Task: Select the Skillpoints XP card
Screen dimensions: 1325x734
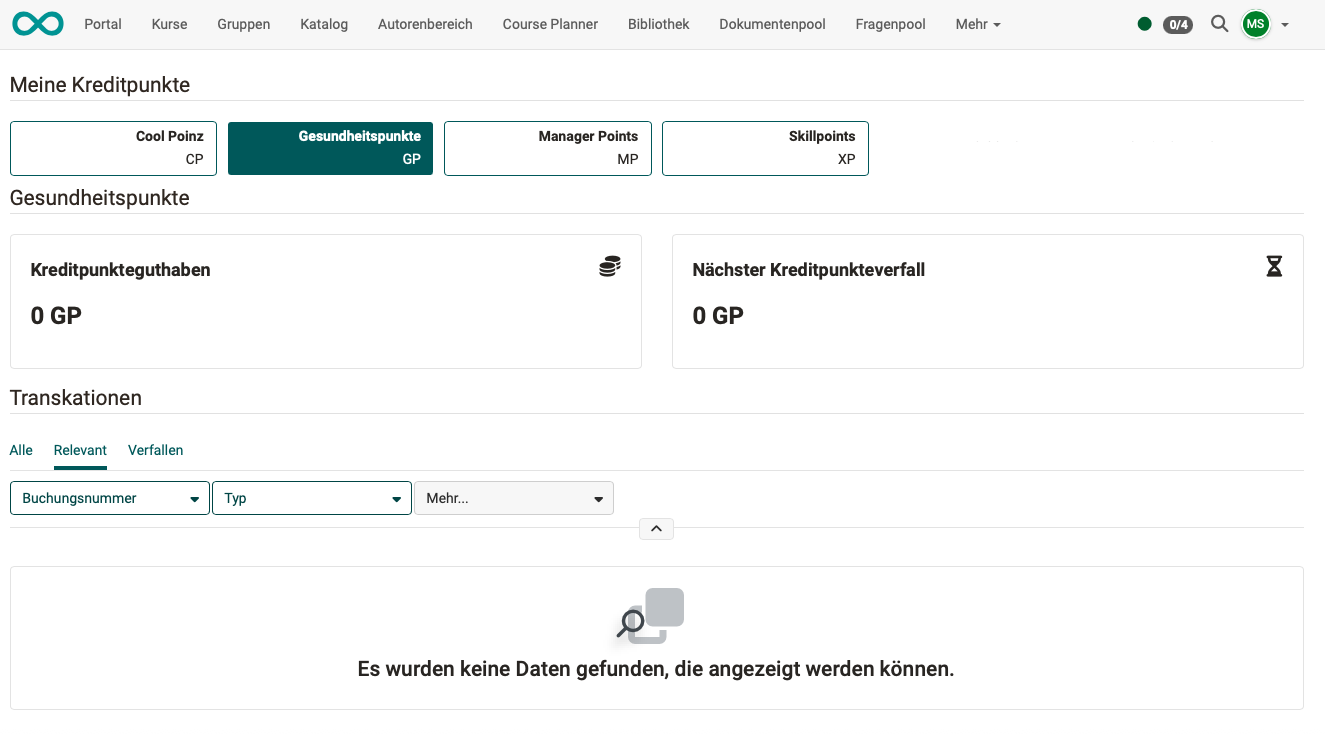Action: coord(765,147)
